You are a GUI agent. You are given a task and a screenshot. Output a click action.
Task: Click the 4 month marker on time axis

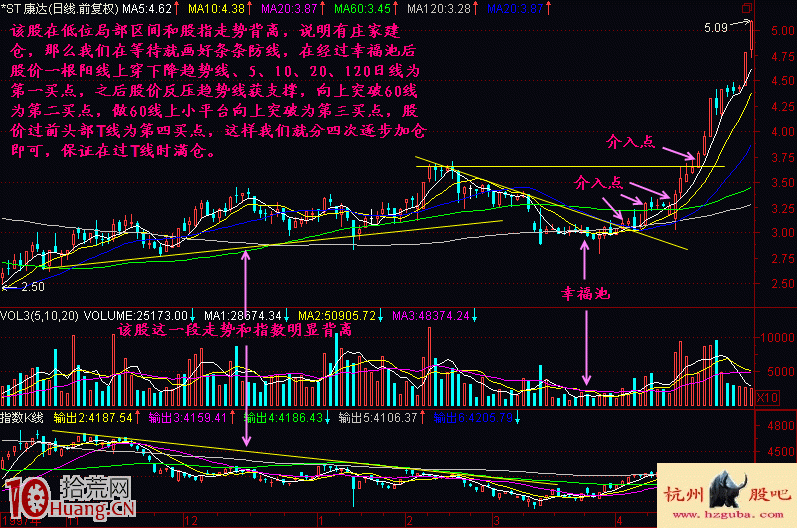coord(619,521)
